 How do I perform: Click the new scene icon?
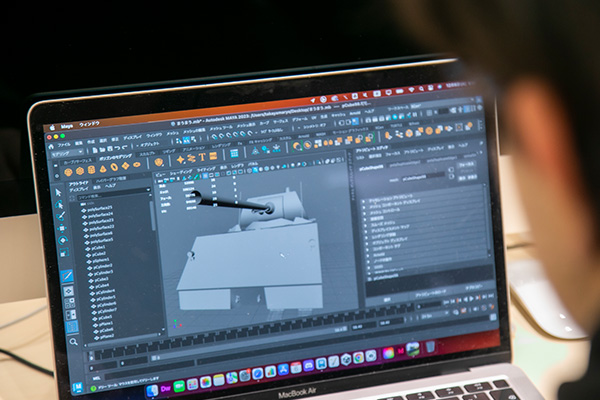click(95, 150)
